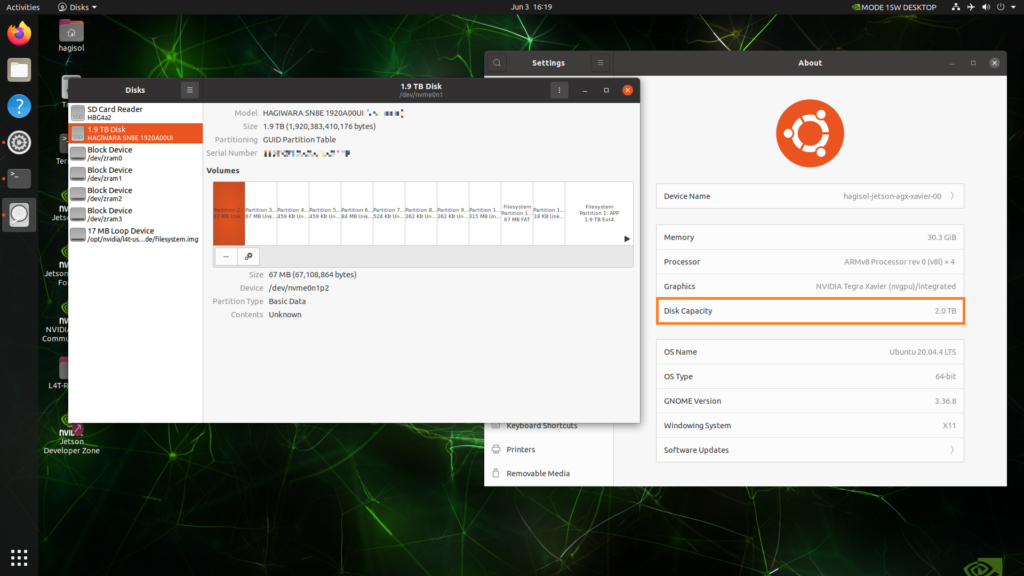Select Partition 9 volume block

[453, 214]
